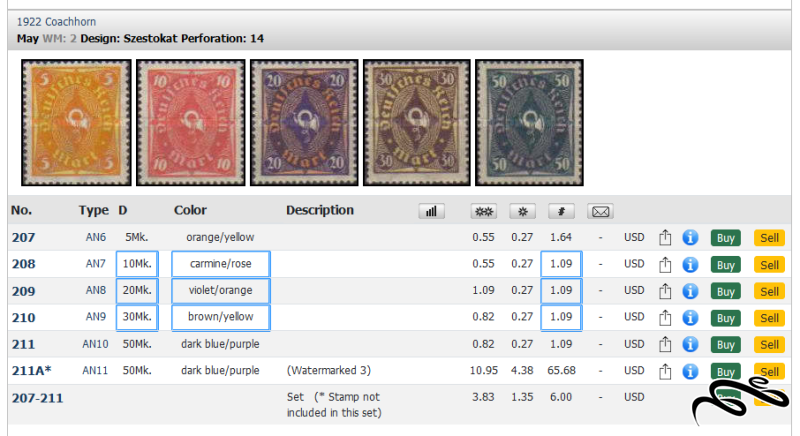
Task: Sell stamp 209 violet/orange
Action: click(x=769, y=291)
